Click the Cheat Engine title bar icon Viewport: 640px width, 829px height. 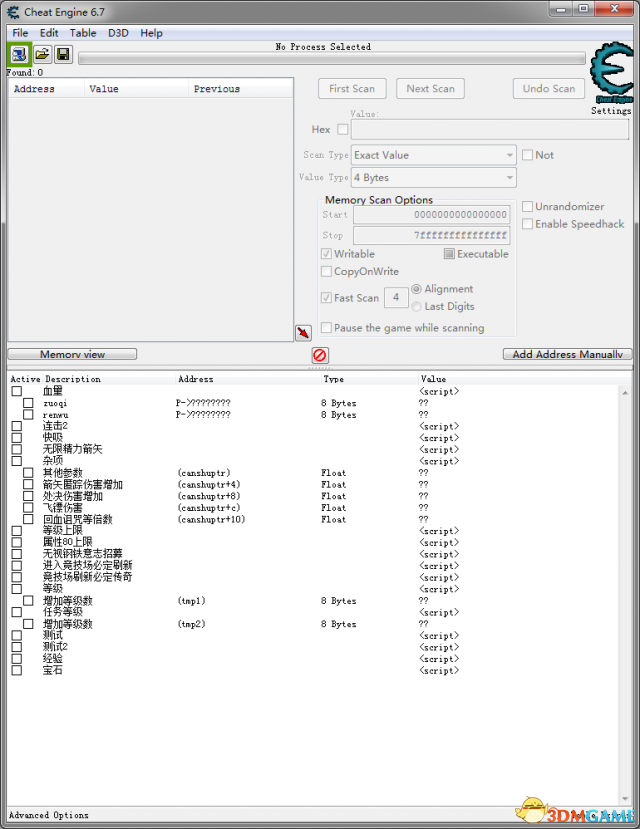pyautogui.click(x=13, y=12)
